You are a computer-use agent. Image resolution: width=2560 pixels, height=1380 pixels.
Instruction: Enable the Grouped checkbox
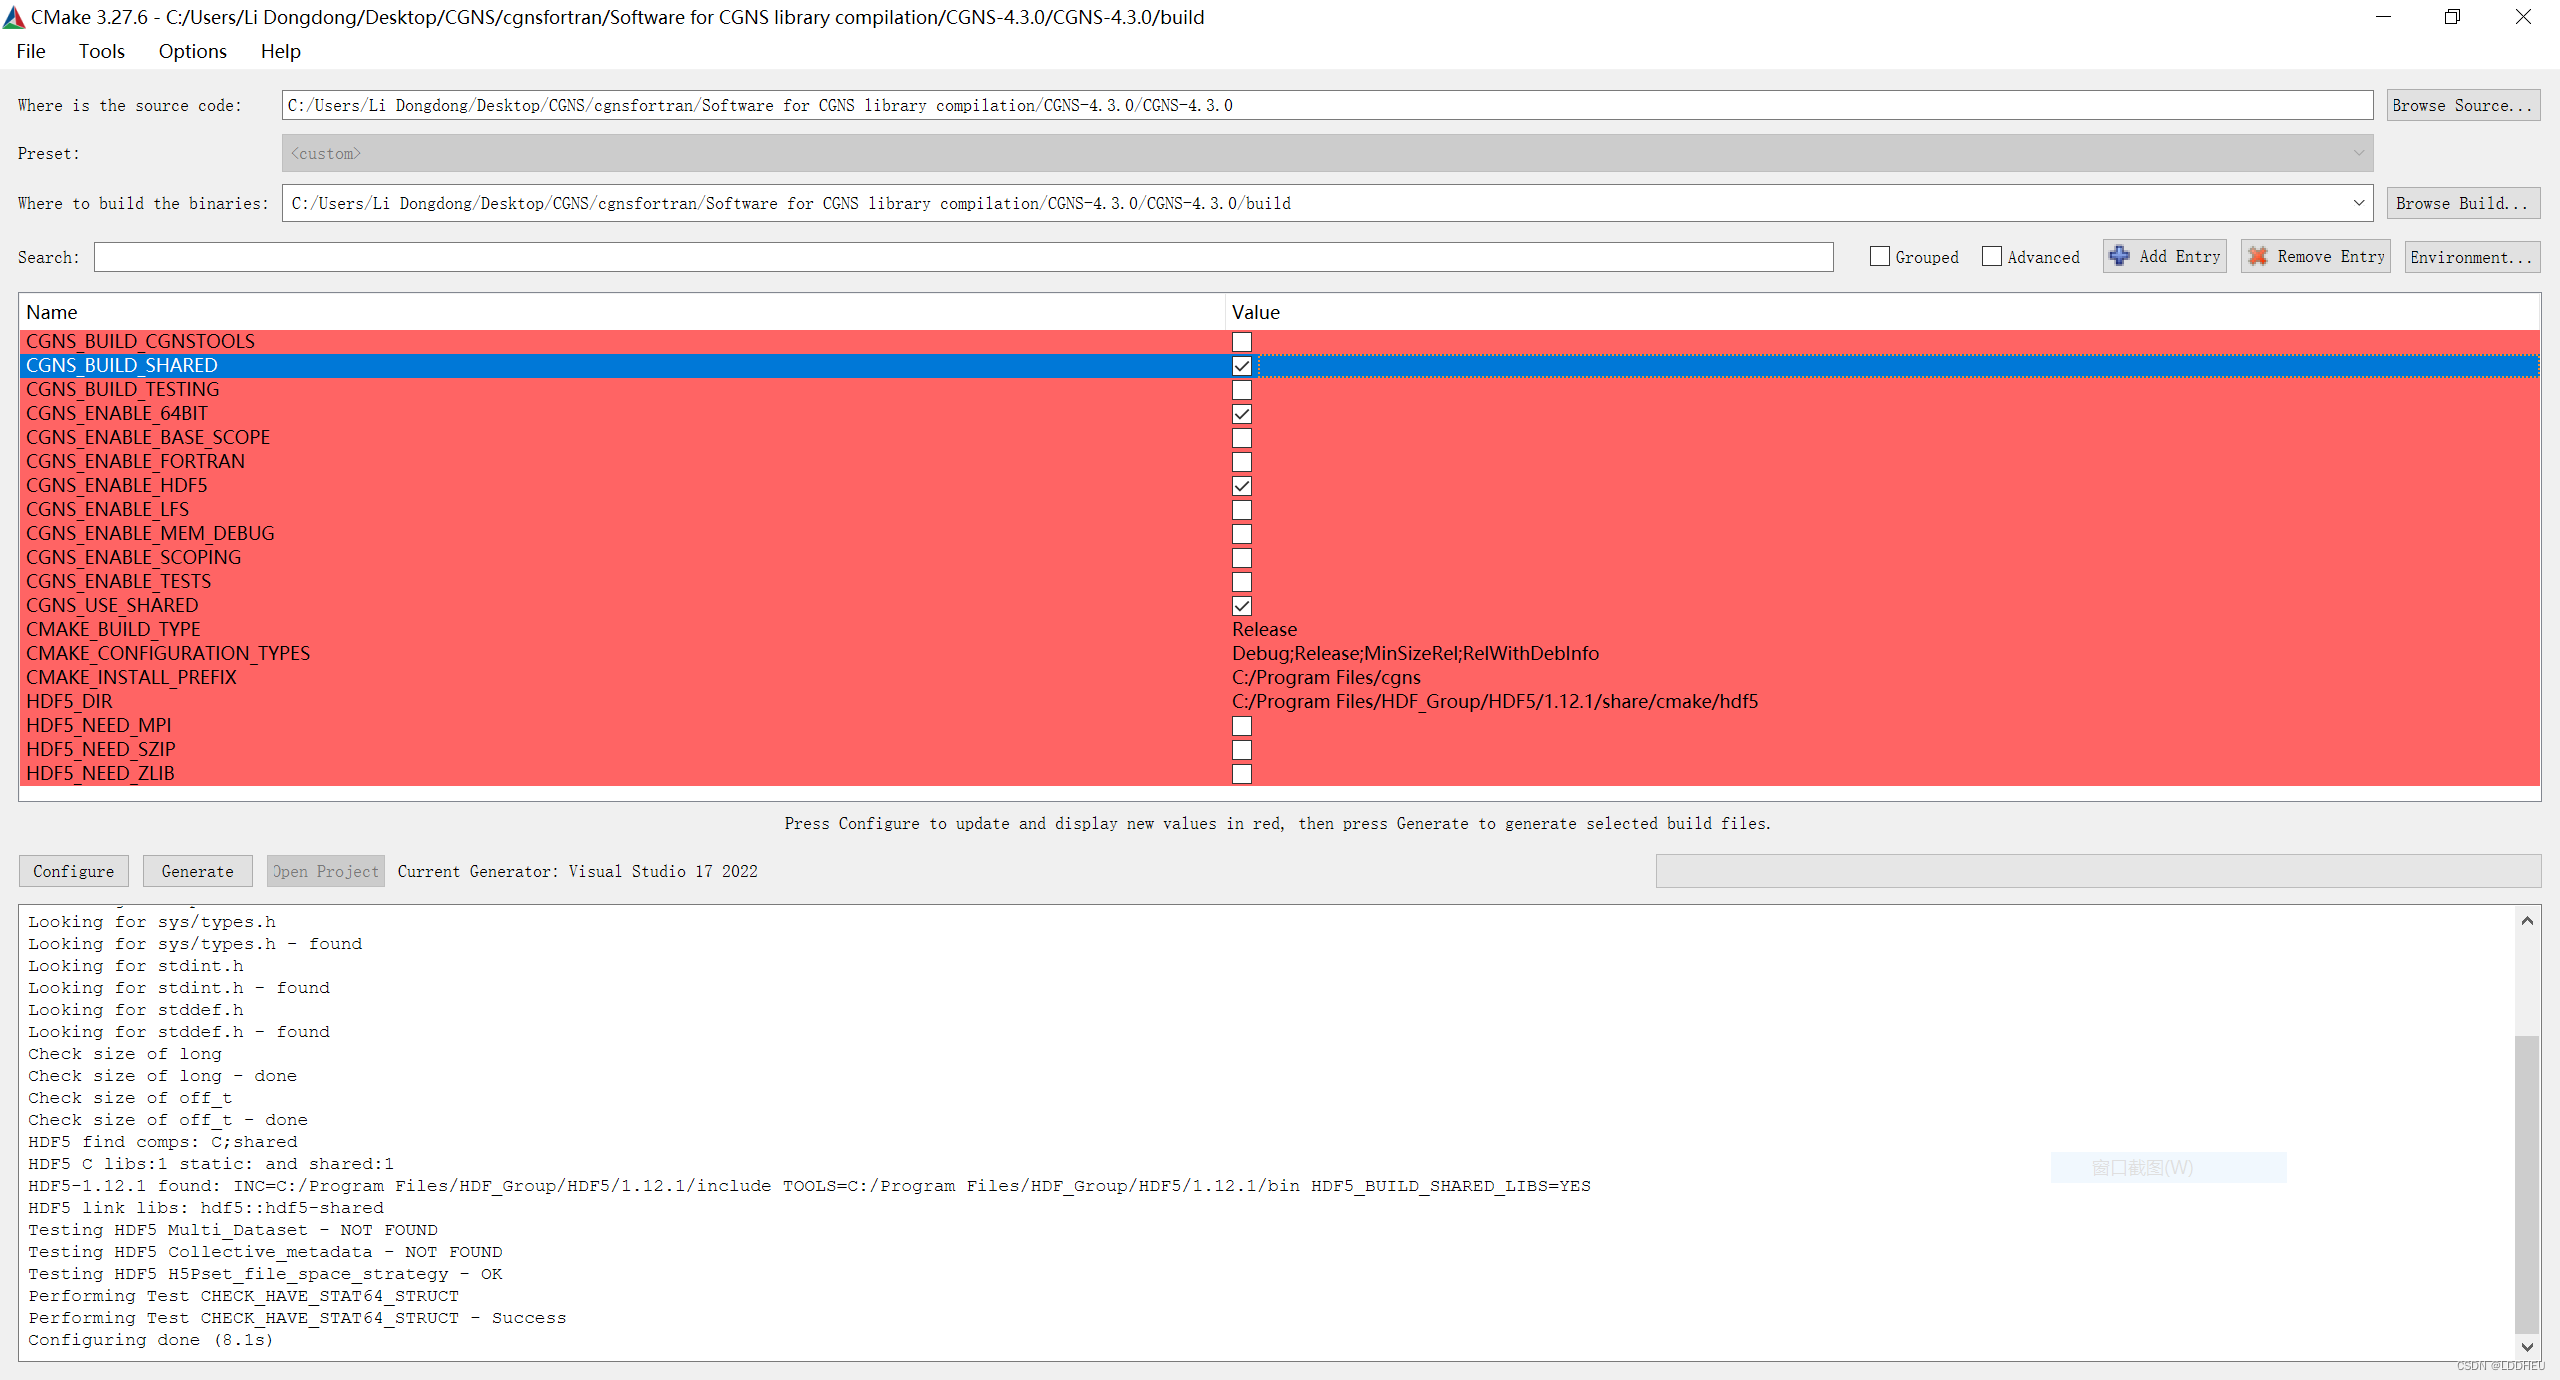[x=1880, y=257]
